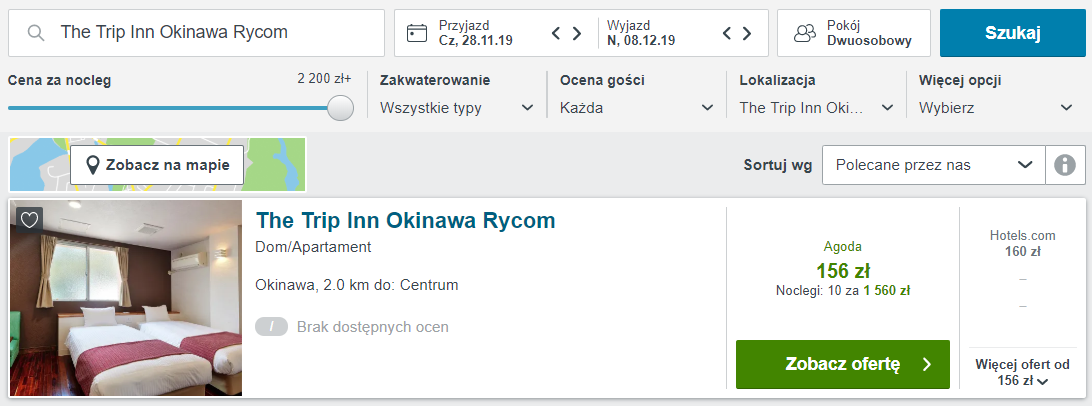The width and height of the screenshot is (1092, 406).
Task: Click the Zobacz ofertę button
Action: point(843,364)
